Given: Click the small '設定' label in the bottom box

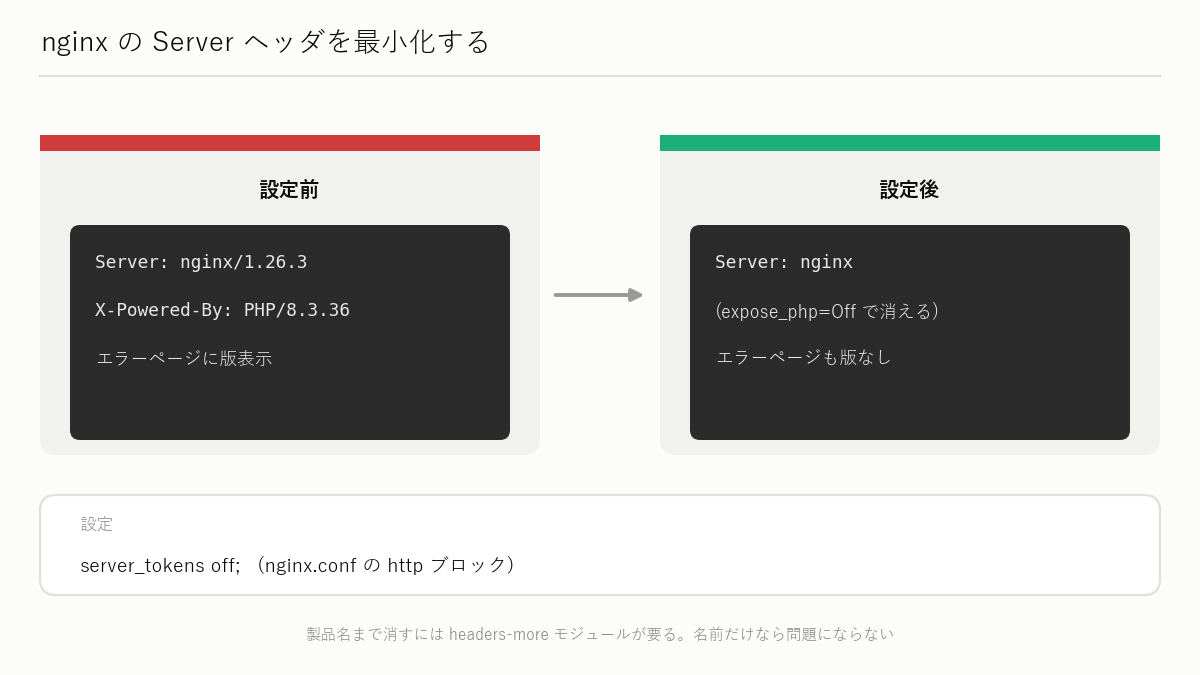Looking at the screenshot, I should [97, 524].
